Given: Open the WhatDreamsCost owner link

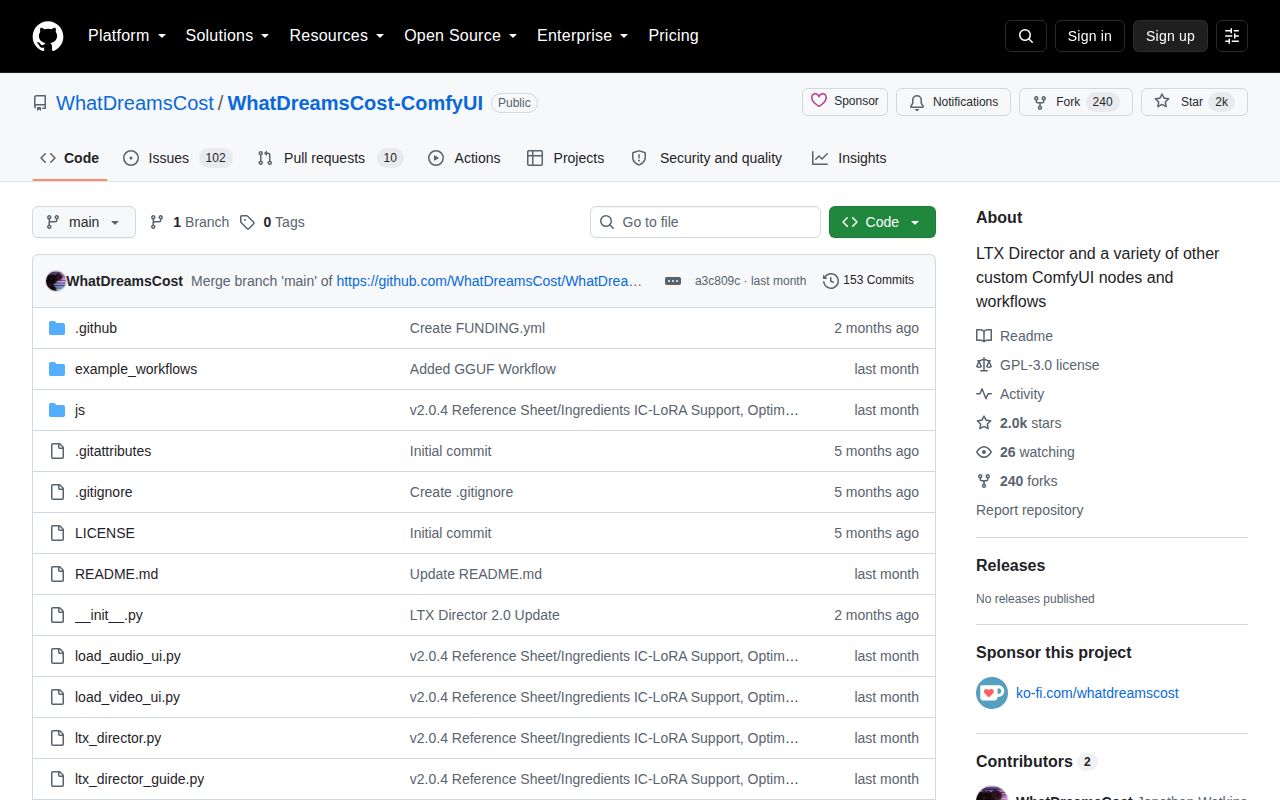Looking at the screenshot, I should 135,103.
